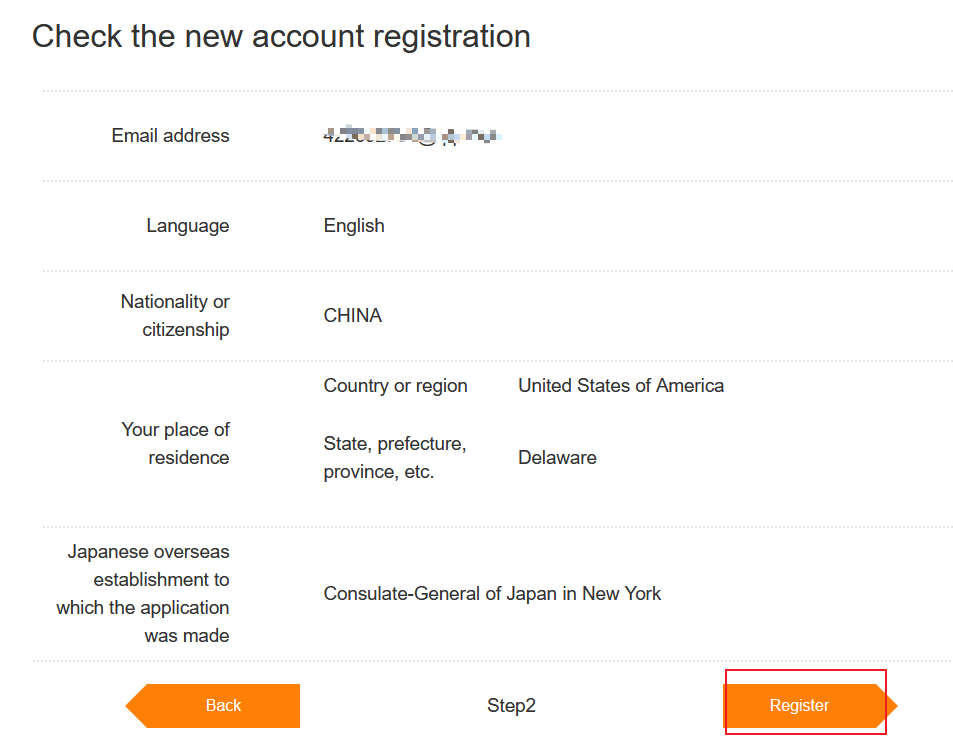Image resolution: width=953 pixels, height=746 pixels.
Task: Click the 'State, prefecture, province, etc.' sub-label
Action: point(395,458)
